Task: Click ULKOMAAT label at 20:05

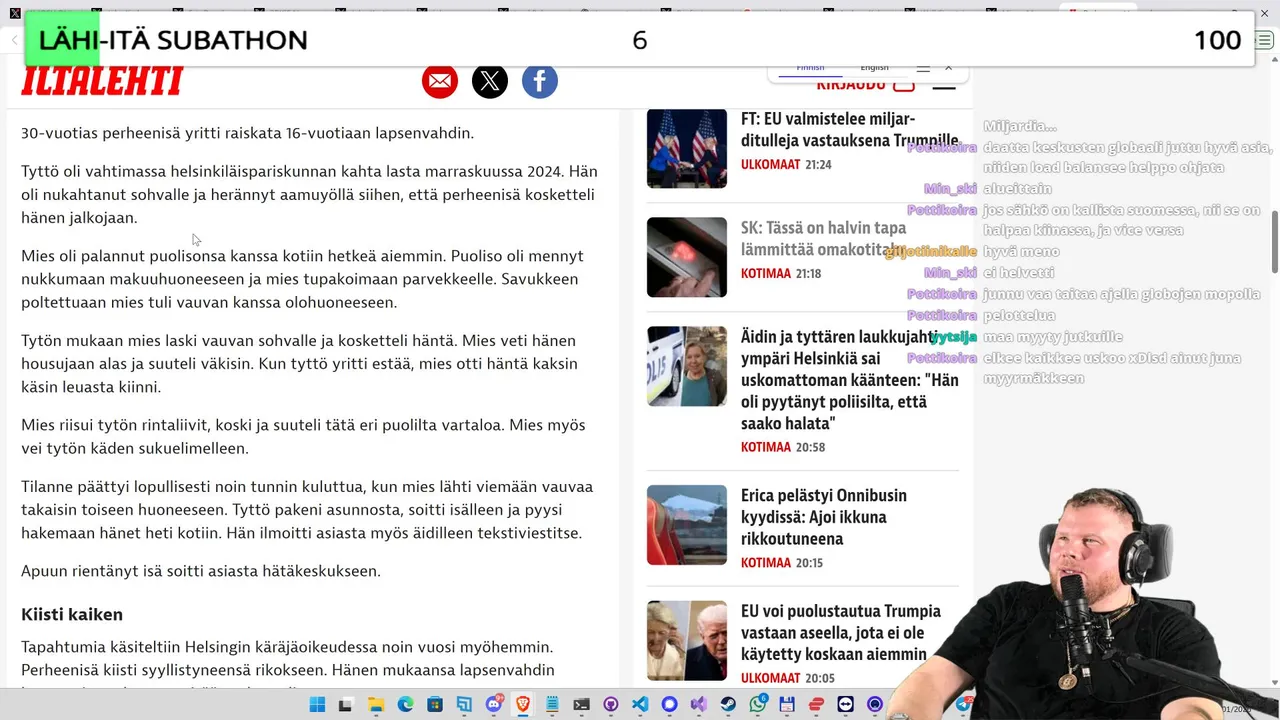Action: [x=771, y=679]
